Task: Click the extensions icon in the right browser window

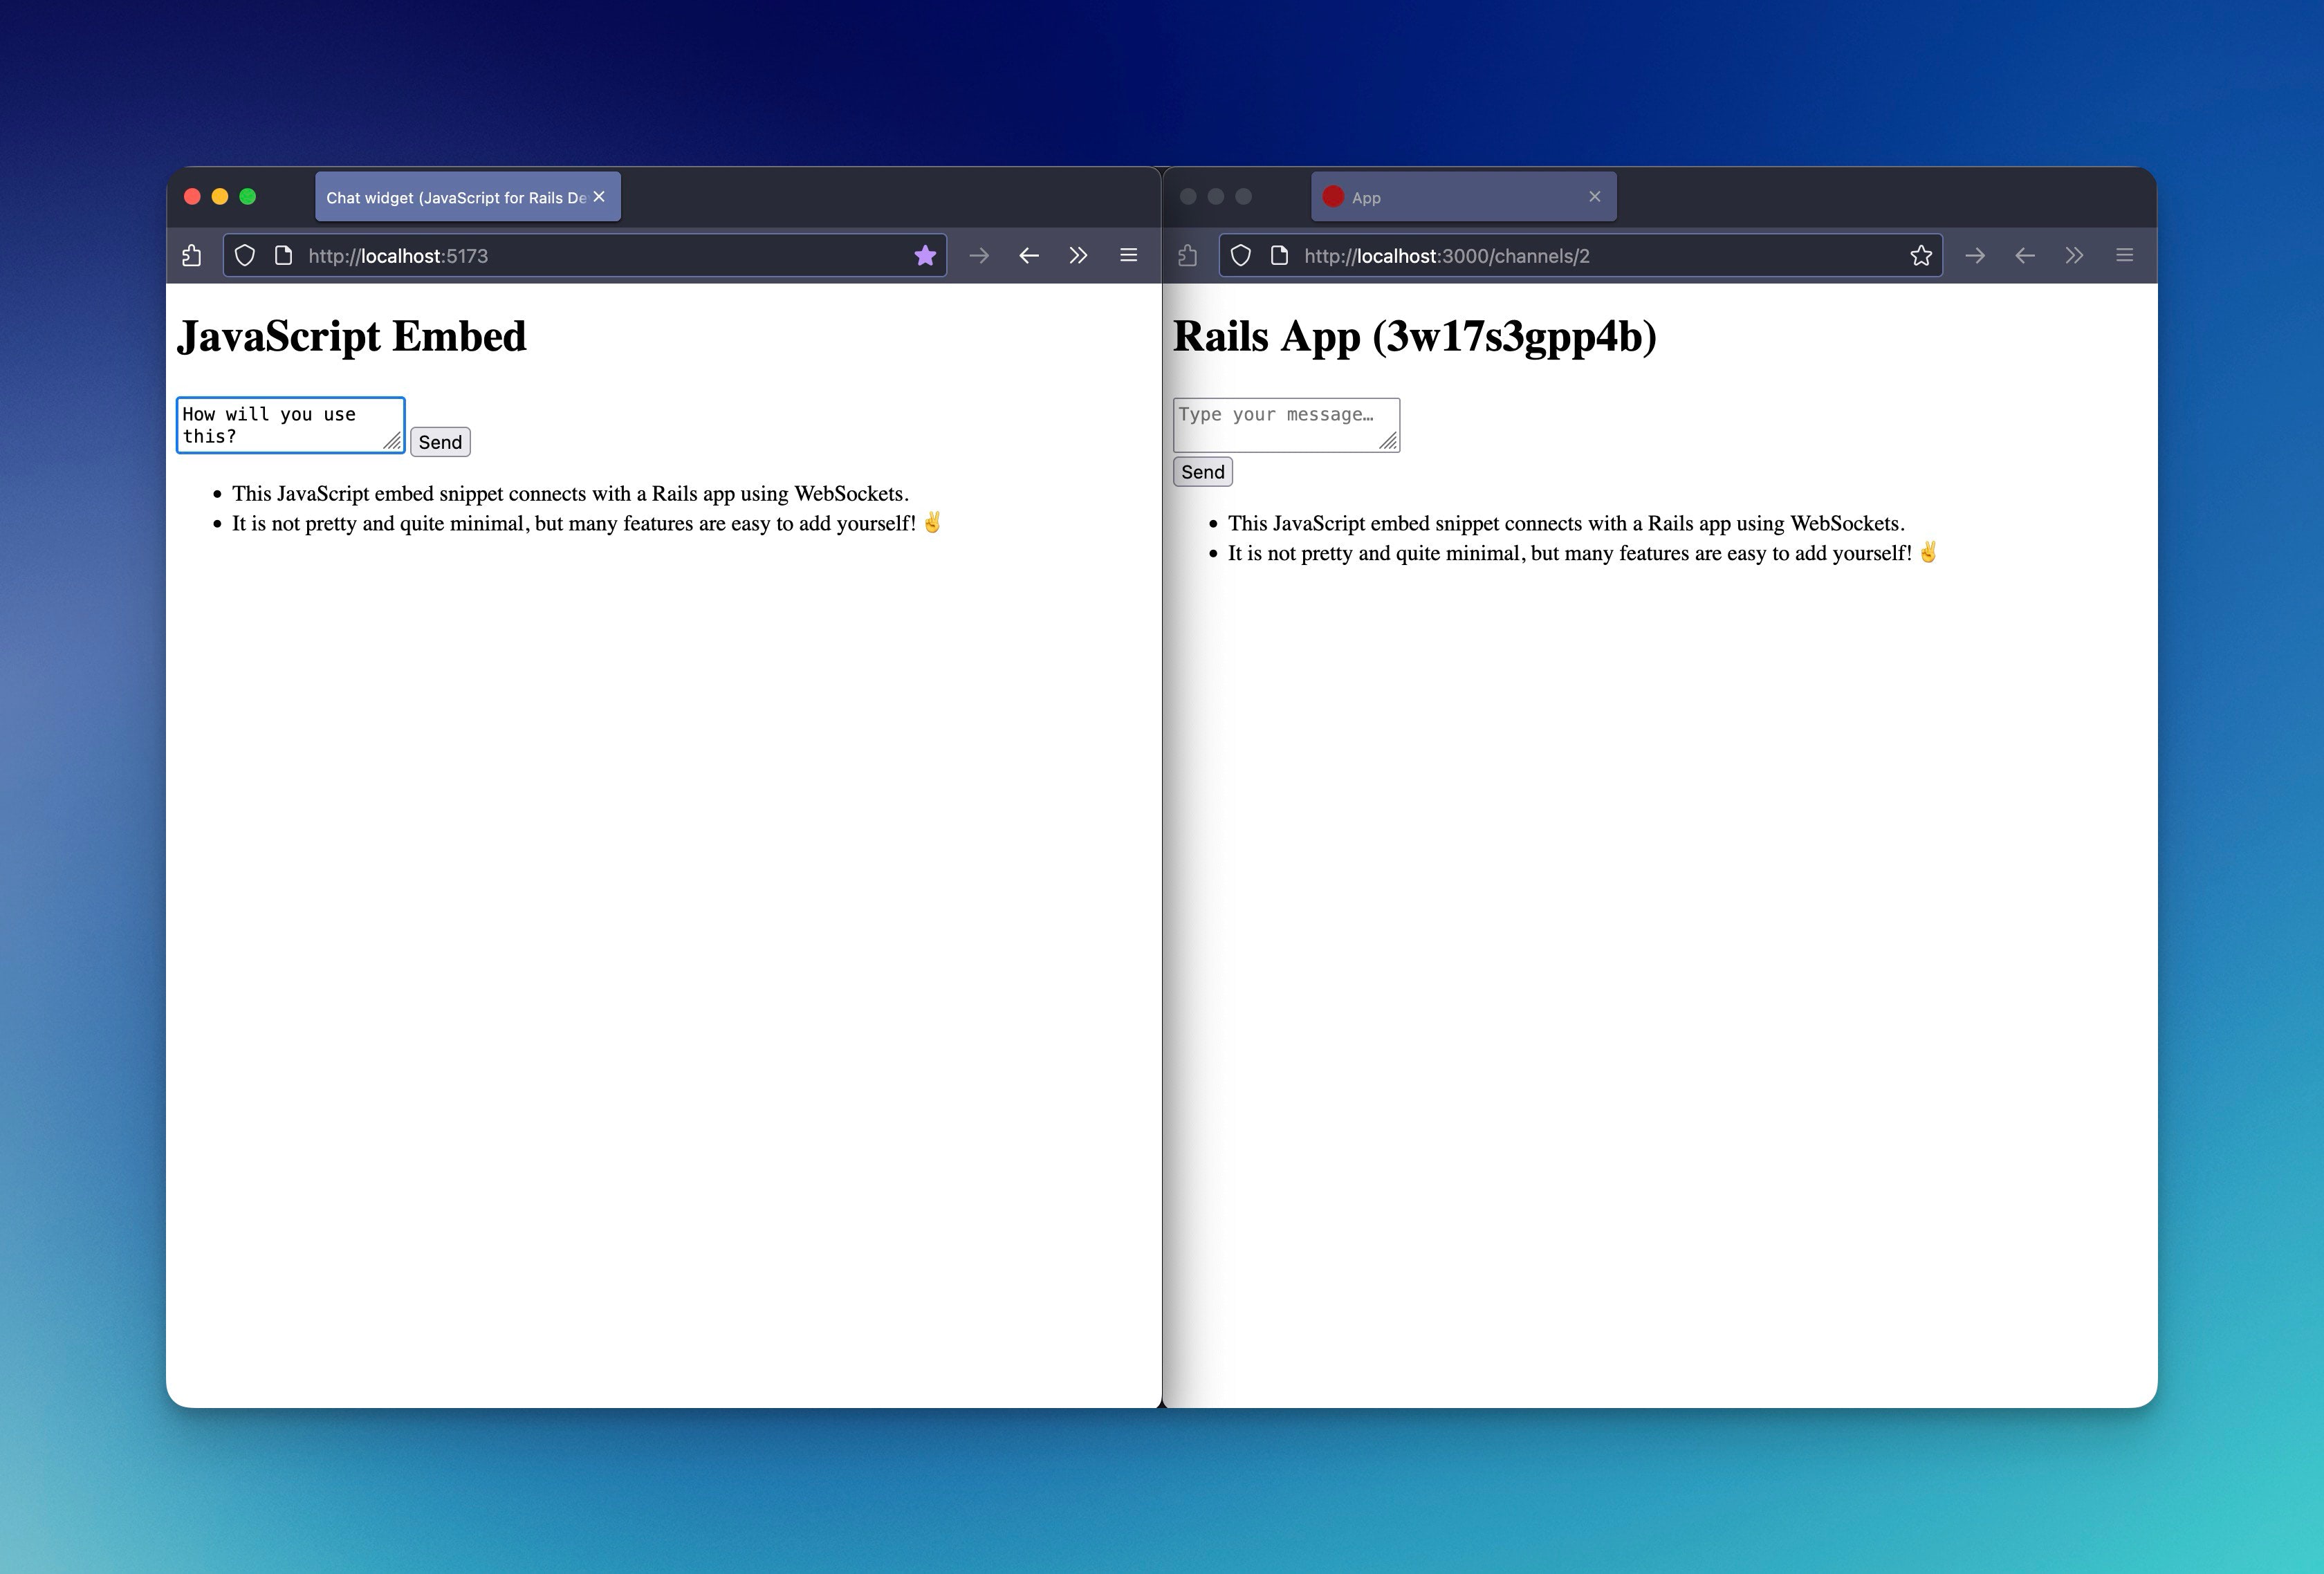Action: 1188,256
